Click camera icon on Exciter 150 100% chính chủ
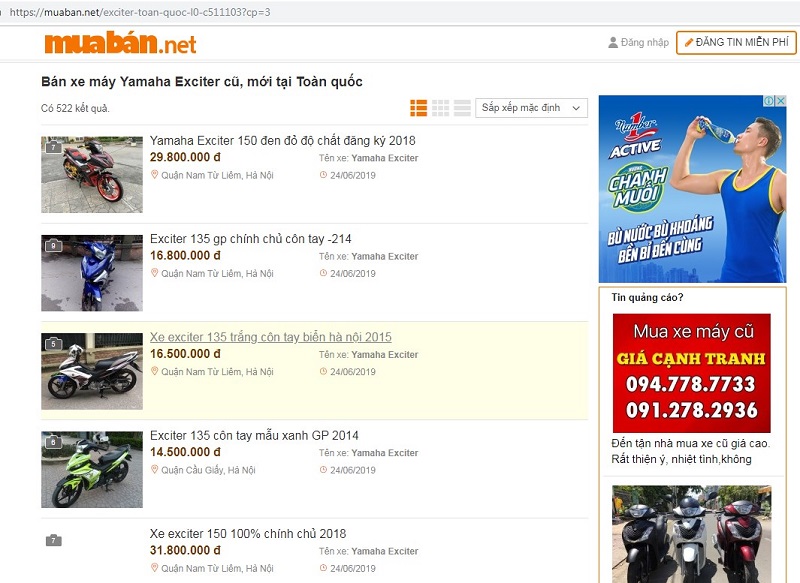This screenshot has height=583, width=800. [54, 540]
